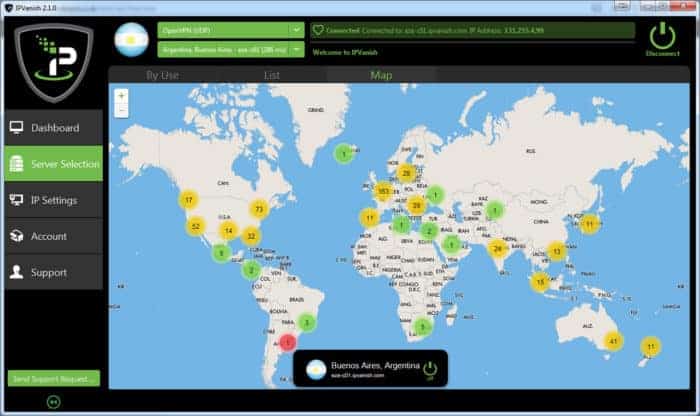The image size is (700, 416).
Task: Open IP Settings from the sidebar
Action: tap(54, 200)
